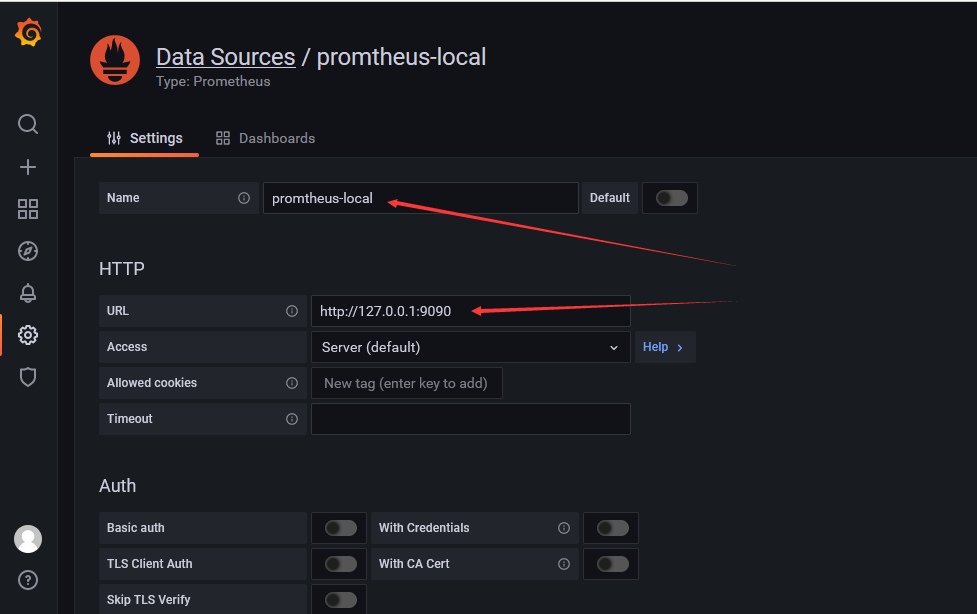This screenshot has height=614, width=977.
Task: Open the Dashboards grid icon in sidebar
Action: (x=28, y=209)
